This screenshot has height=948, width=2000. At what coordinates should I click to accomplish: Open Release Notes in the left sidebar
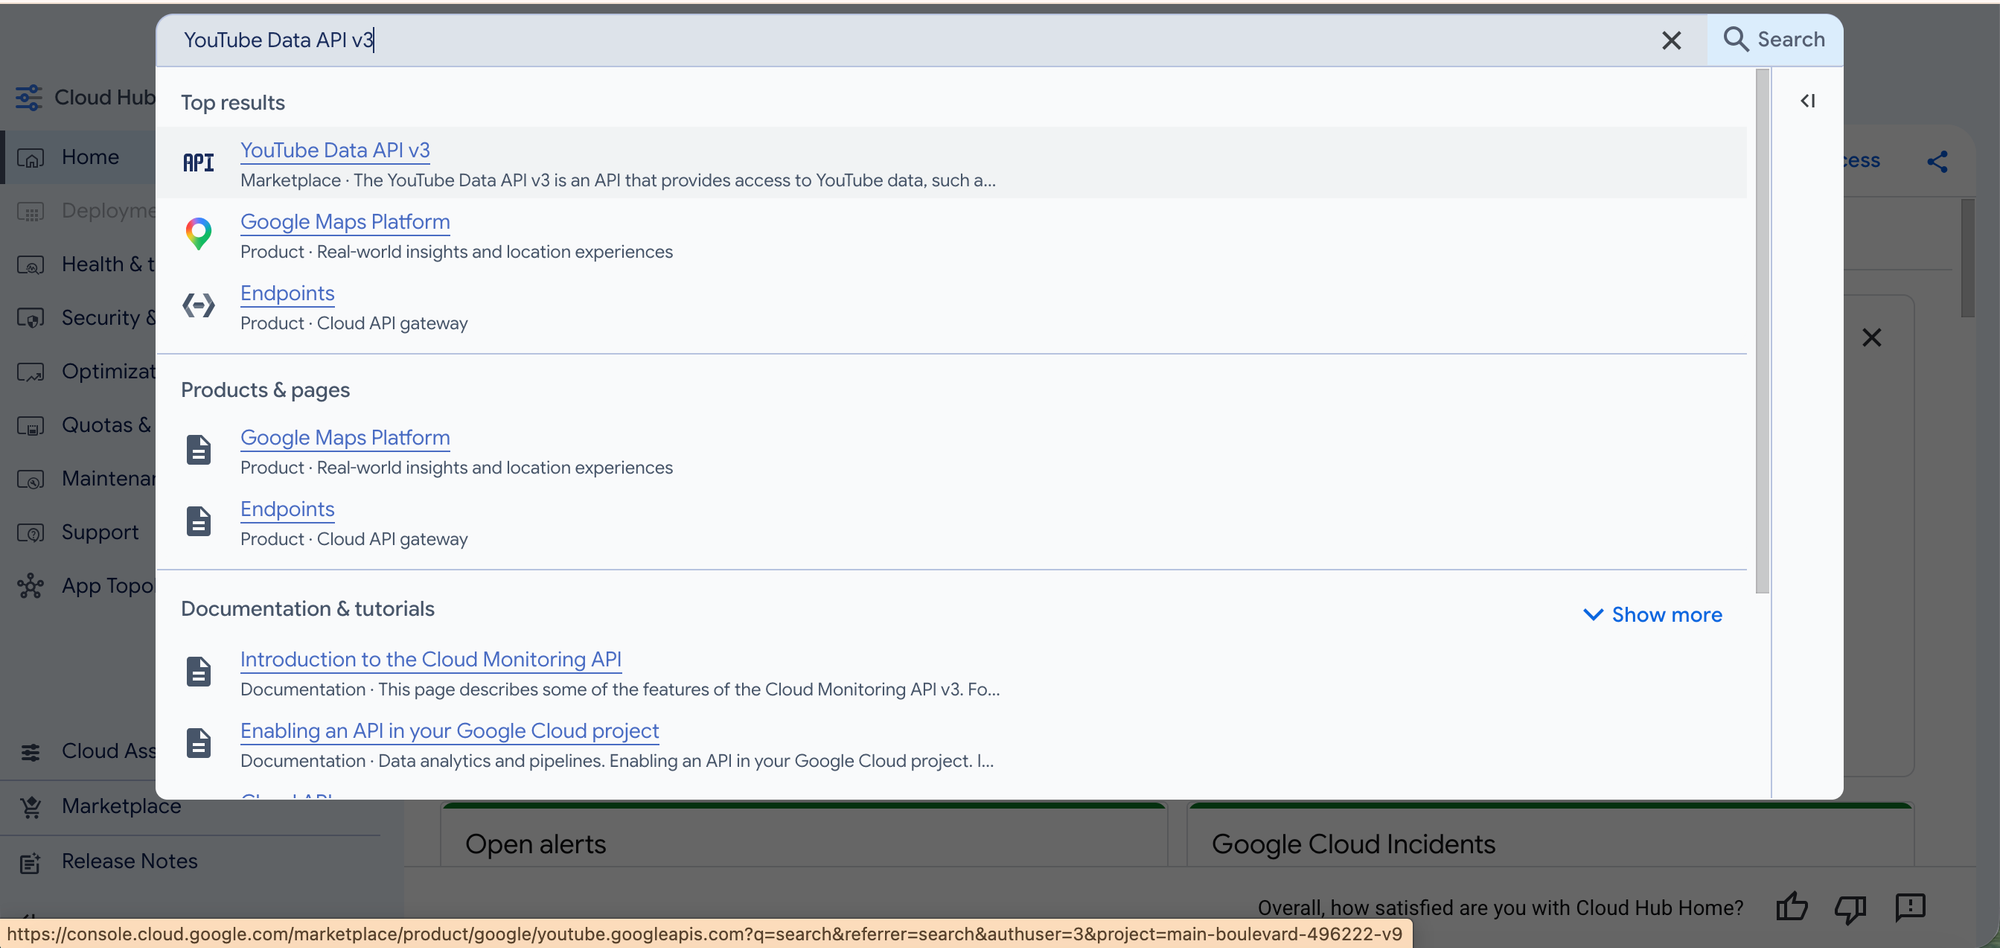(x=129, y=861)
